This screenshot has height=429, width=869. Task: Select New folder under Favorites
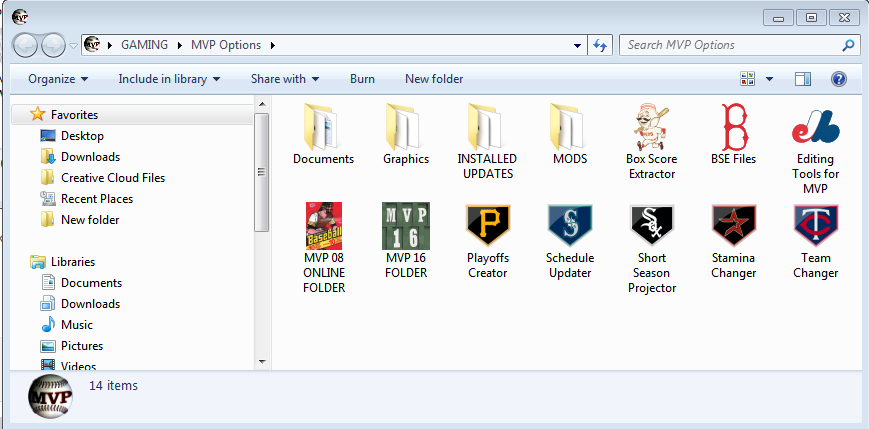pos(90,220)
